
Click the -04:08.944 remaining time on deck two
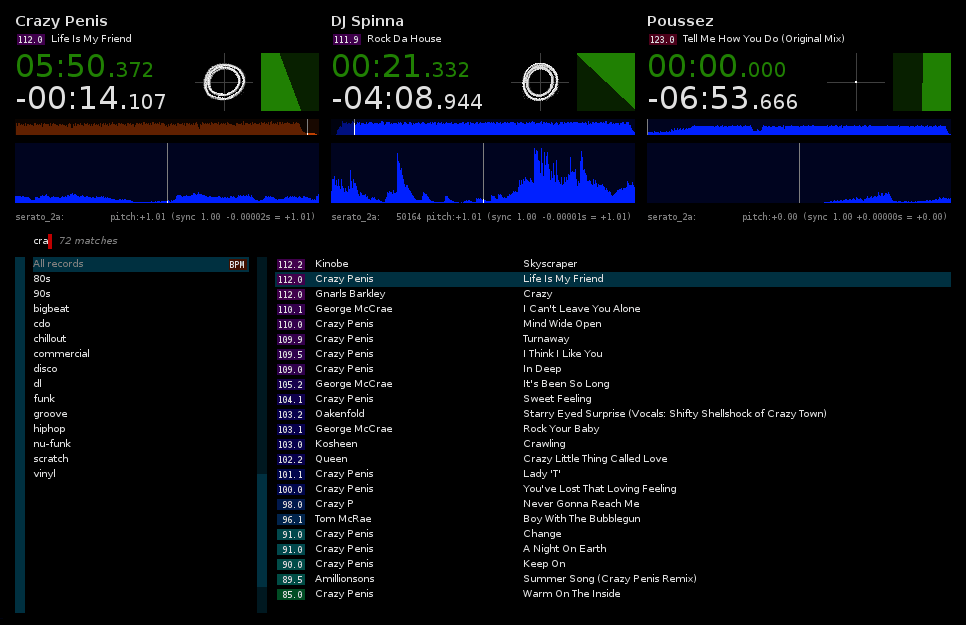(407, 99)
